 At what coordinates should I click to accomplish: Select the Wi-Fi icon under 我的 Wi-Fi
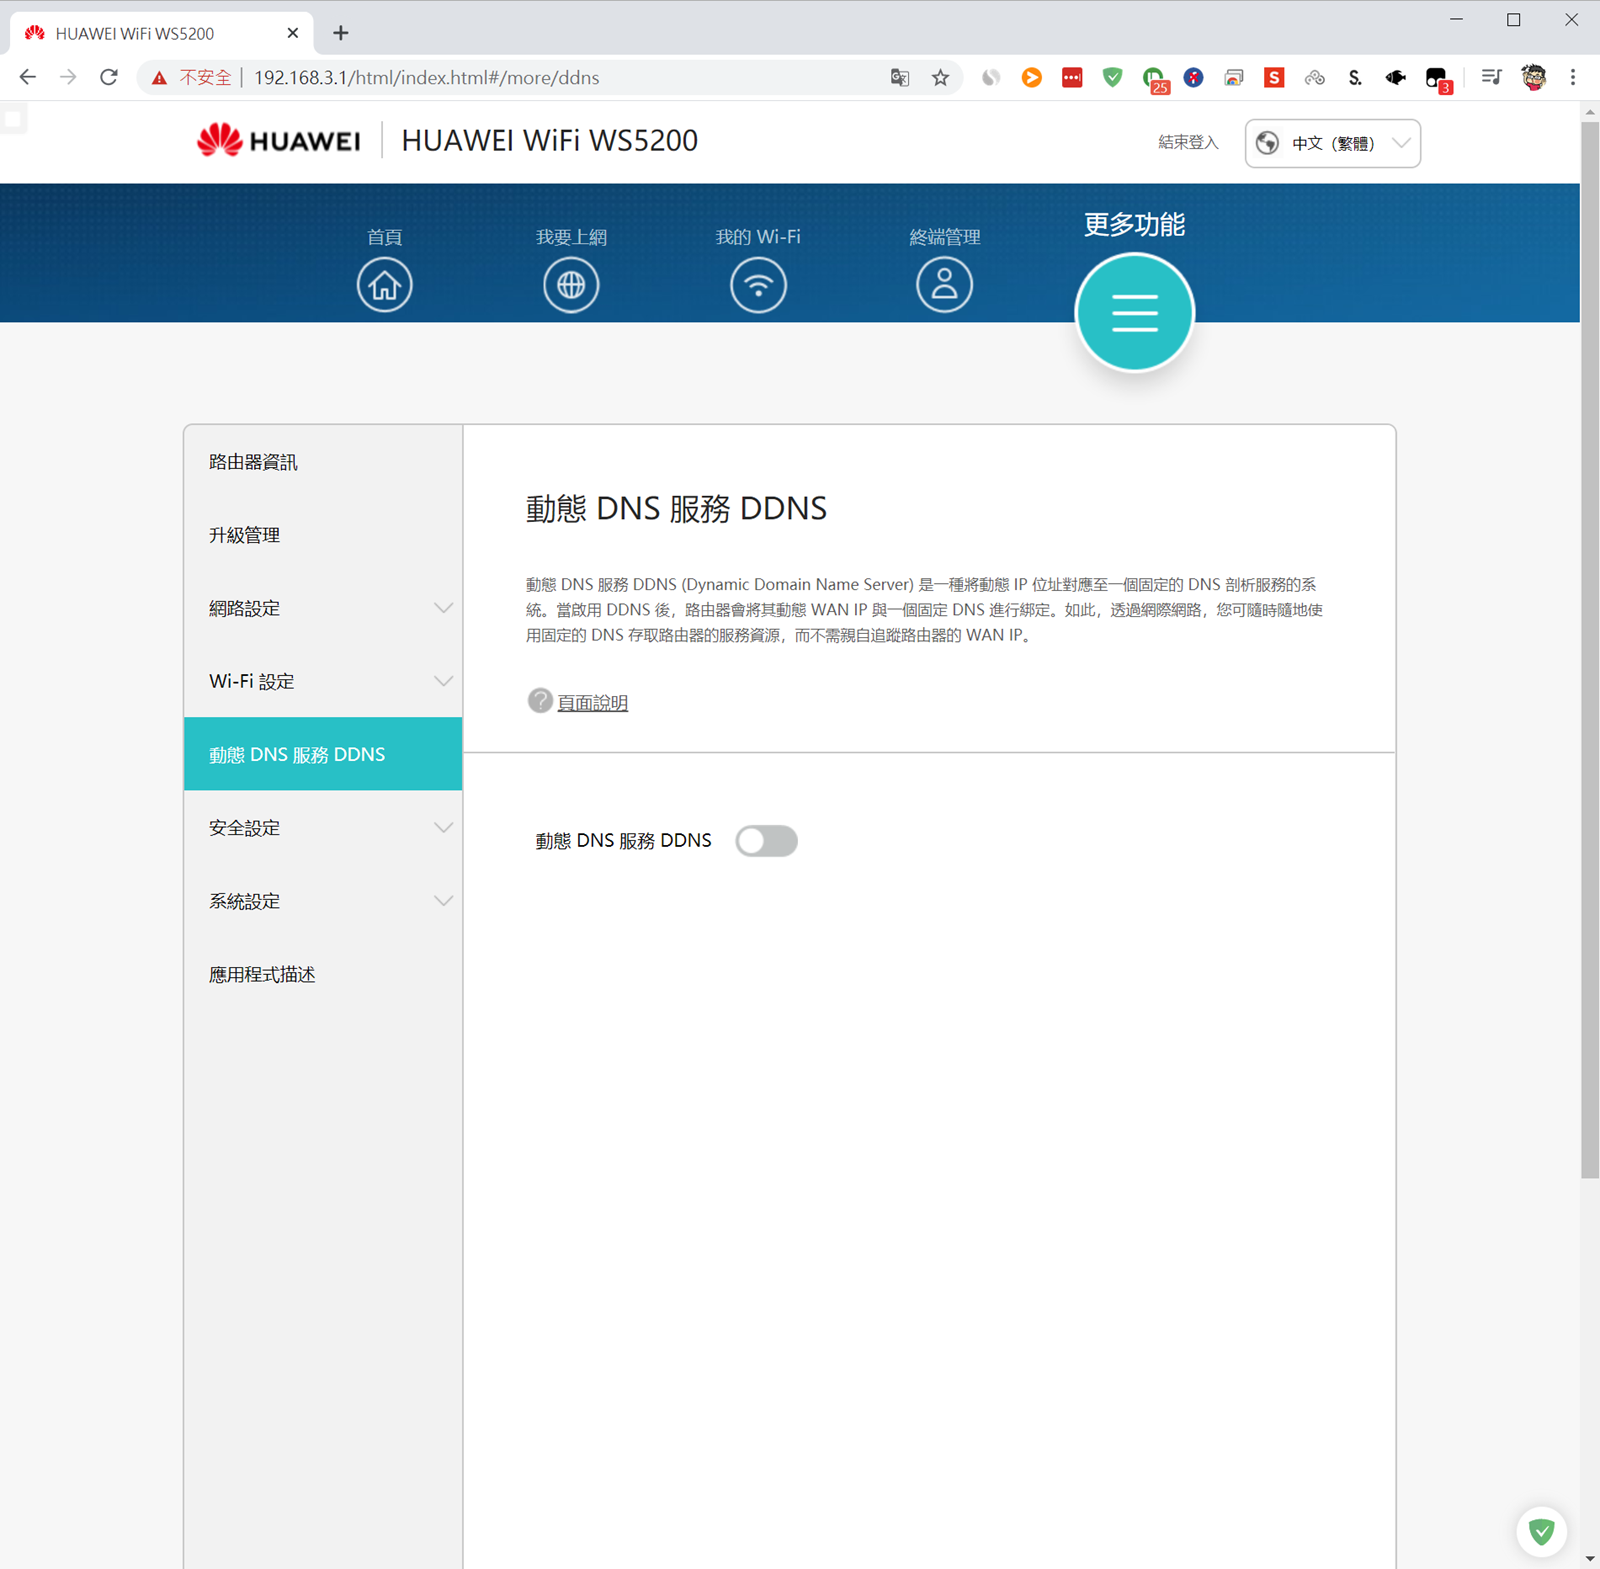(x=758, y=285)
